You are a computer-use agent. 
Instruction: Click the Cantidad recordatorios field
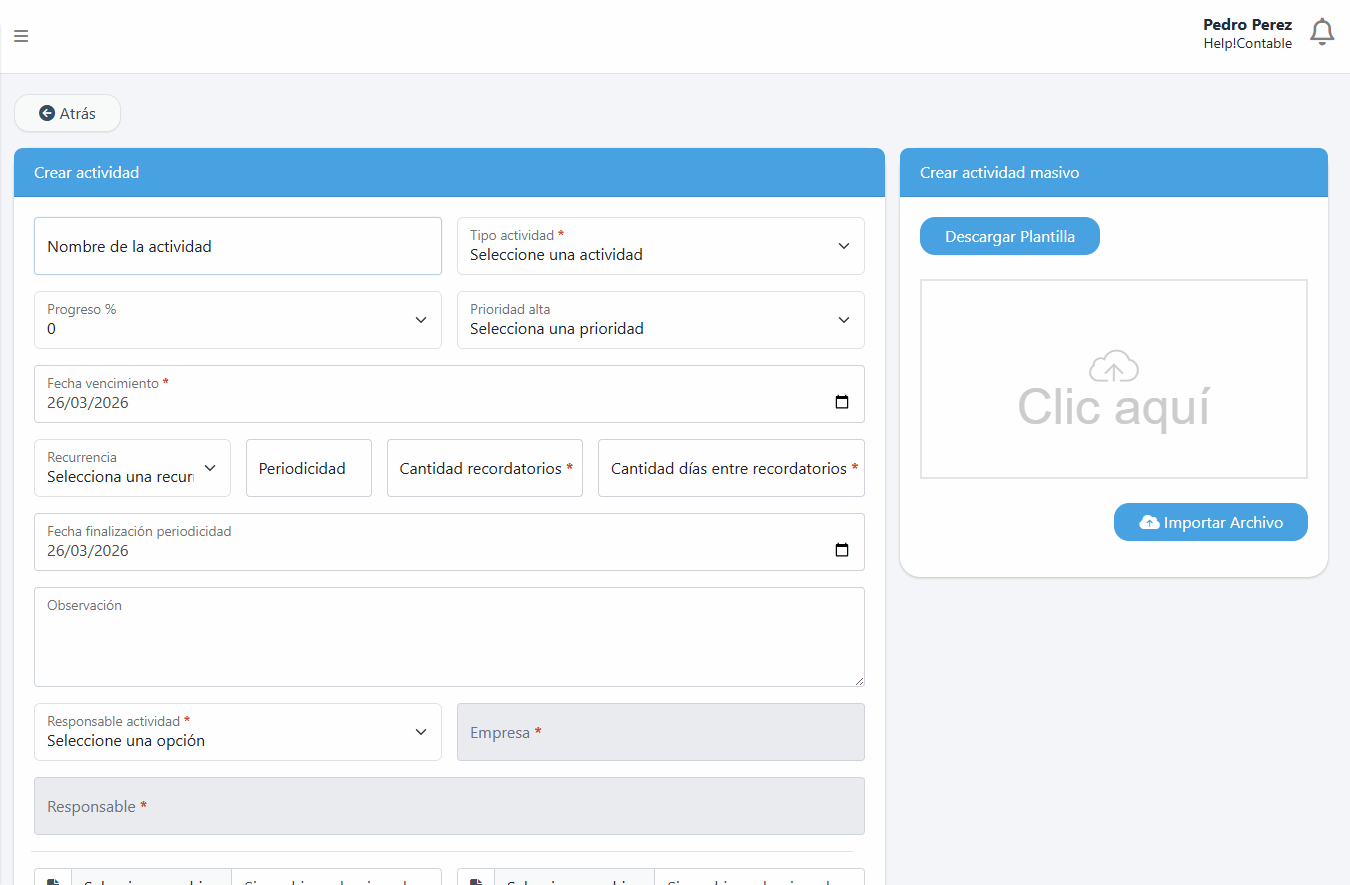point(485,468)
